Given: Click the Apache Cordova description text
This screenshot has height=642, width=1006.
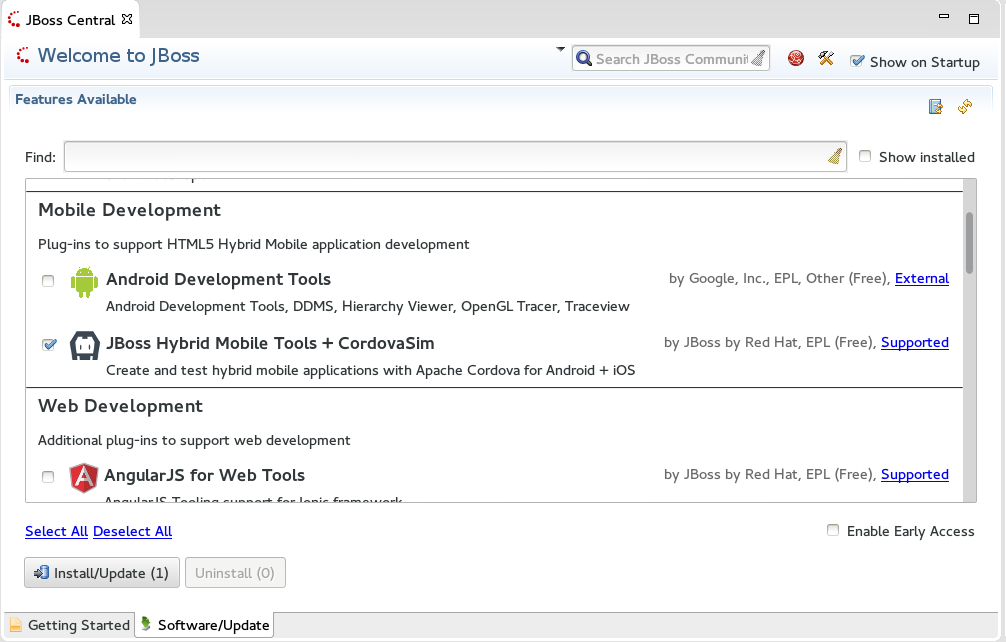Looking at the screenshot, I should point(370,371).
